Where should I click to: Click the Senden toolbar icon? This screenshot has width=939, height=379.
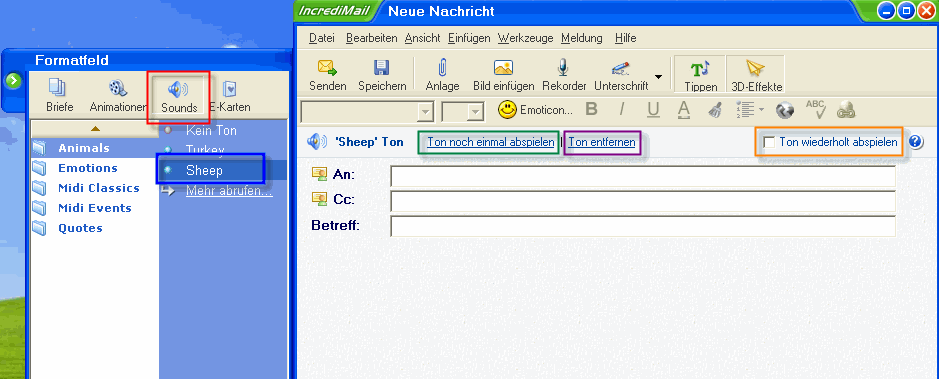(x=328, y=67)
